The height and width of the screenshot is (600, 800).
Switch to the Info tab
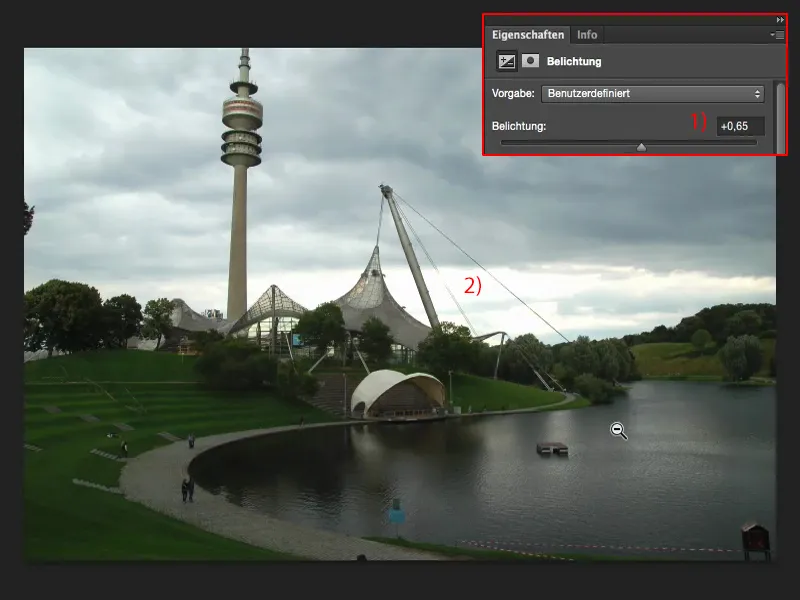pos(587,35)
